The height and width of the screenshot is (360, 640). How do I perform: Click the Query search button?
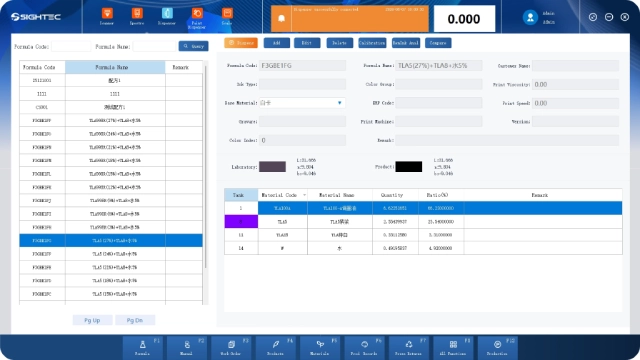click(x=193, y=46)
